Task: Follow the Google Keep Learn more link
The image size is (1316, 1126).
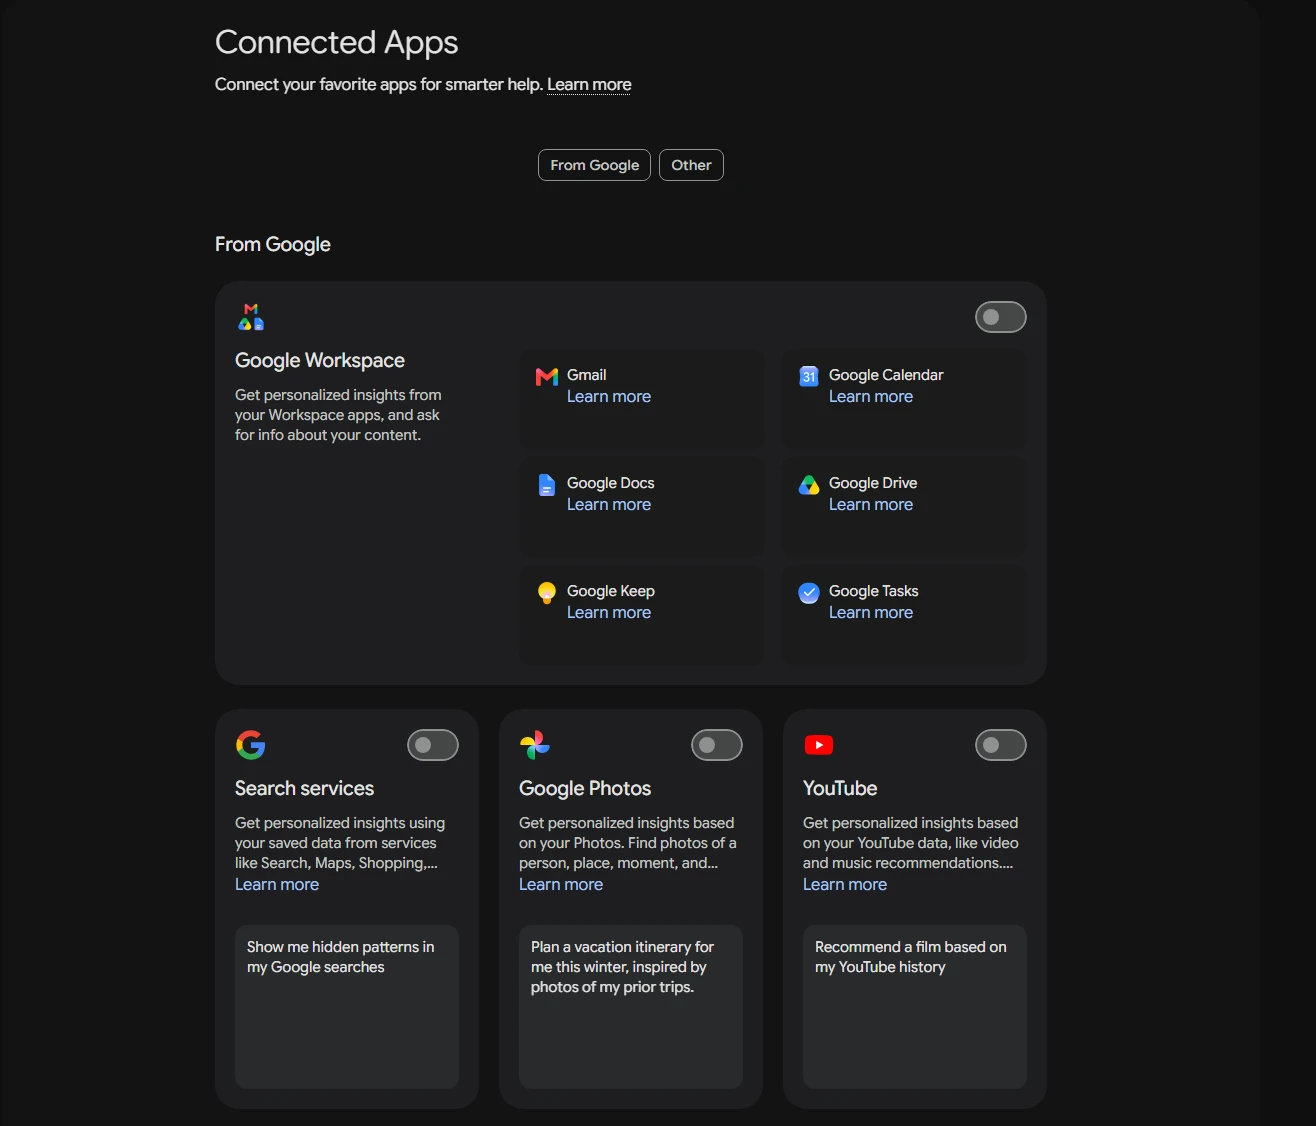Action: click(609, 612)
